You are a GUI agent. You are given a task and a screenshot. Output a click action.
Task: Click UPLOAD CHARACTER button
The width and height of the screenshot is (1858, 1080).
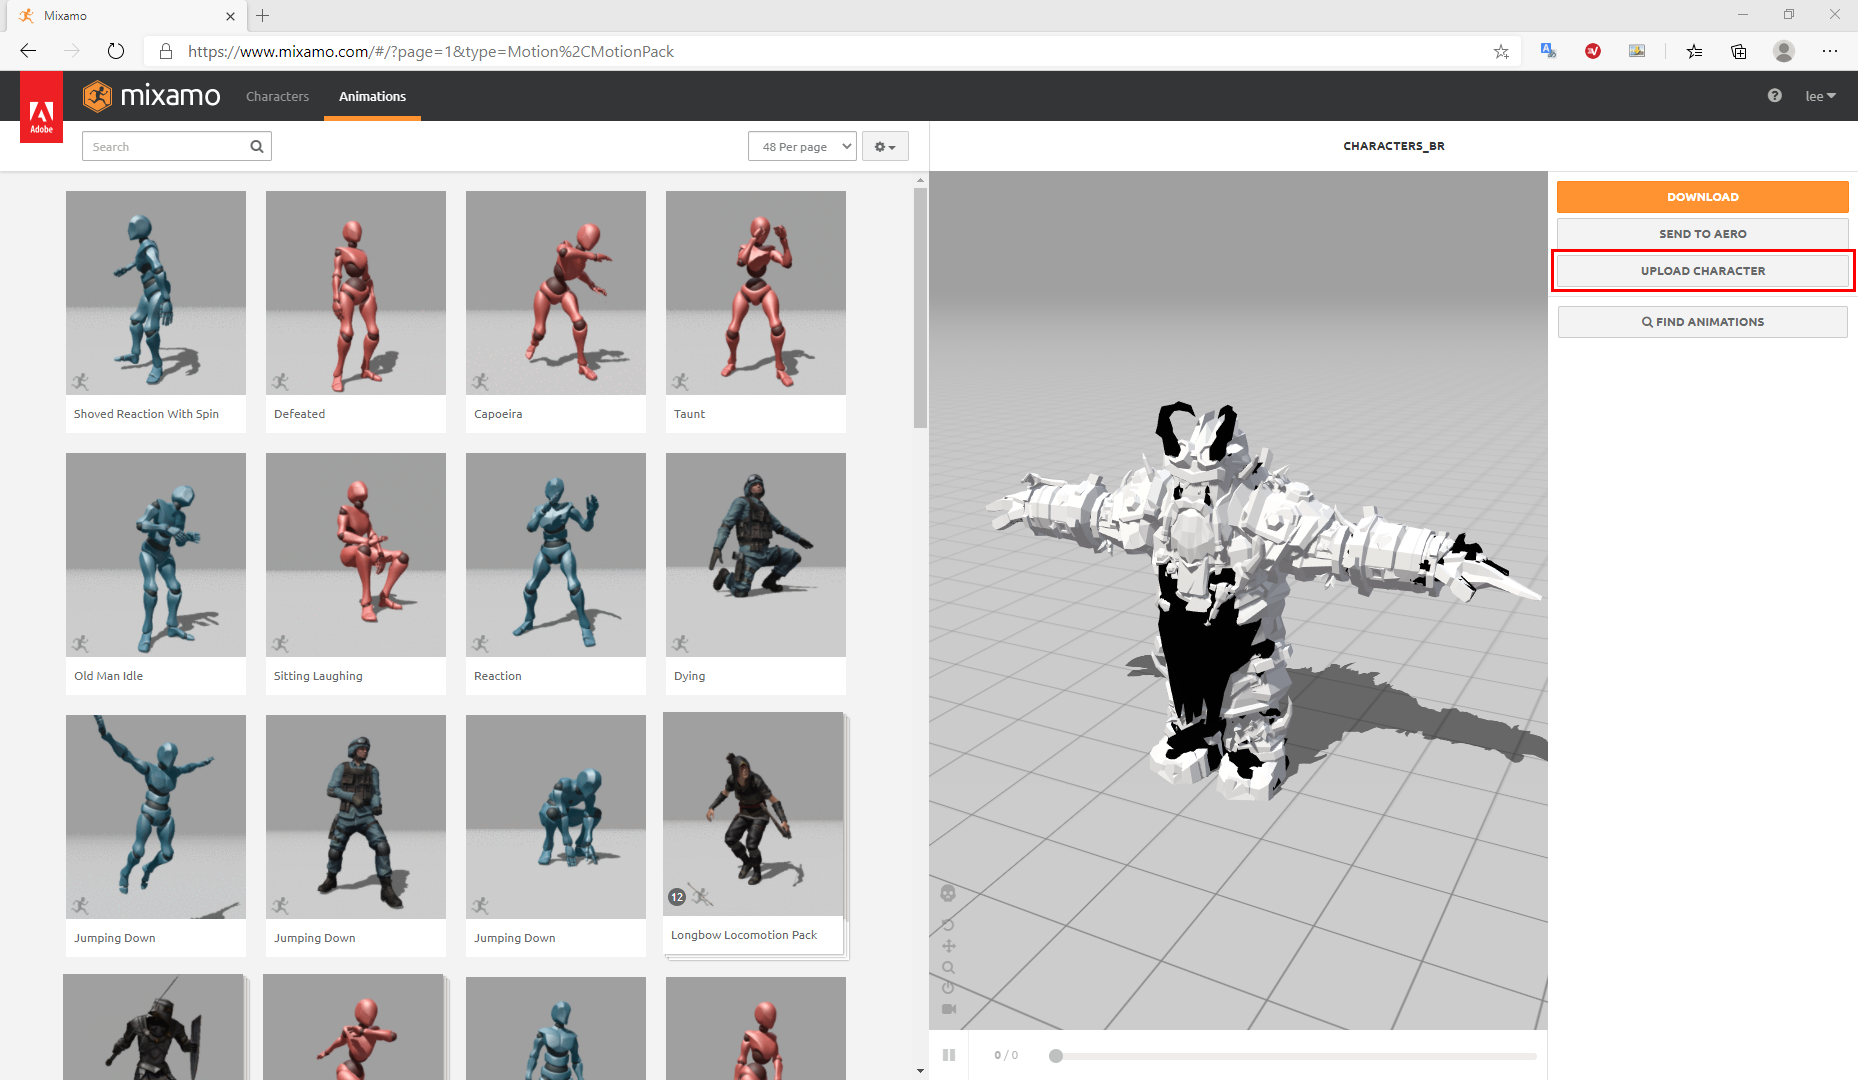(1702, 271)
